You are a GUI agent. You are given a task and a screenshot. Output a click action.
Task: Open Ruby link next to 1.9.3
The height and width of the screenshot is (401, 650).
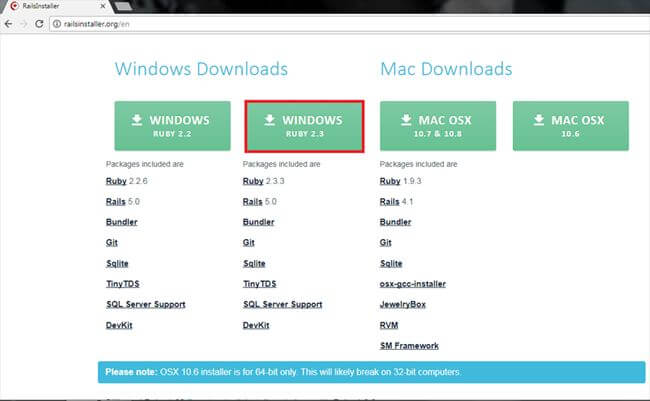[x=390, y=181]
